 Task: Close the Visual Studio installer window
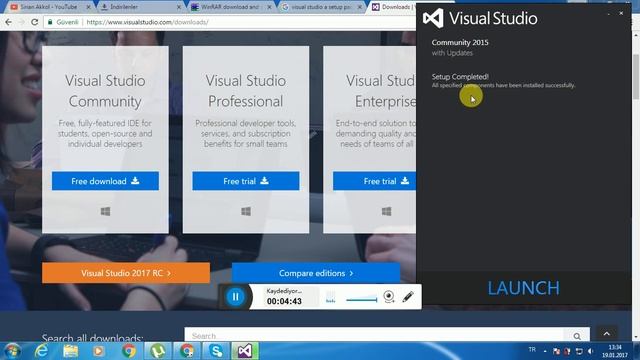pyautogui.click(x=621, y=13)
